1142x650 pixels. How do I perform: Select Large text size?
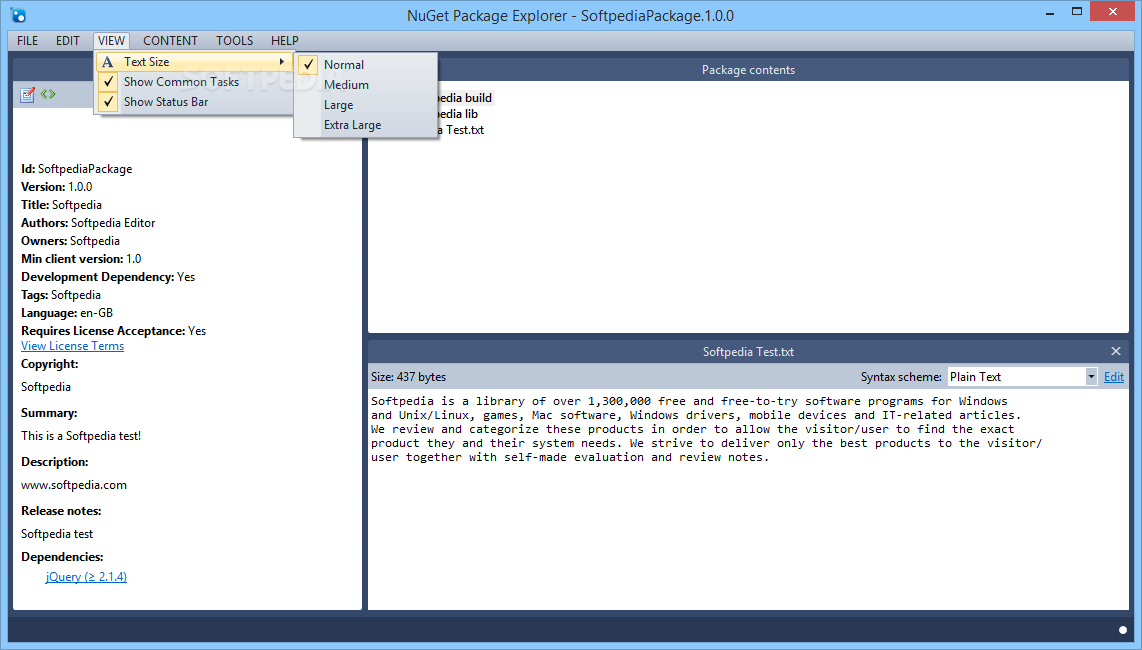(366, 105)
